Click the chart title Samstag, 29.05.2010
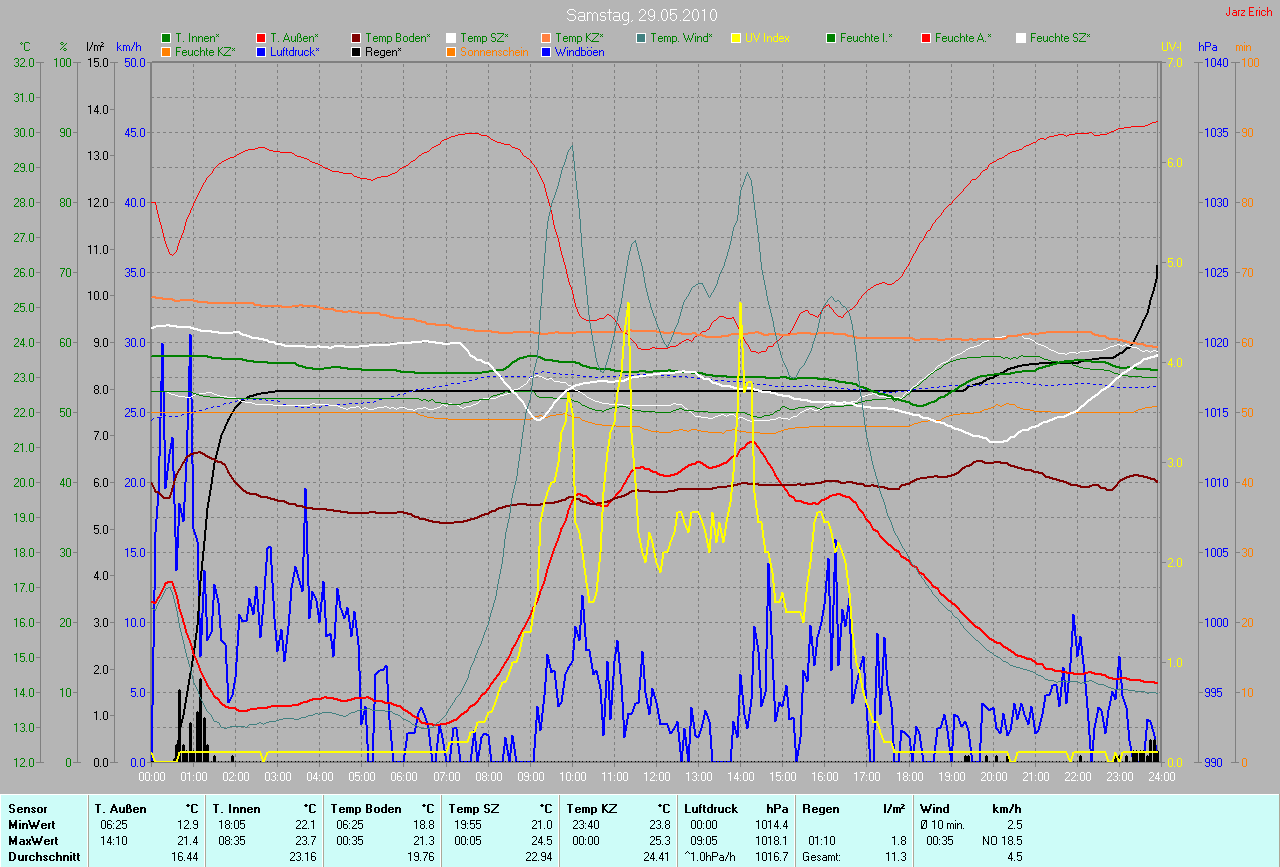The image size is (1280, 867). [x=641, y=15]
